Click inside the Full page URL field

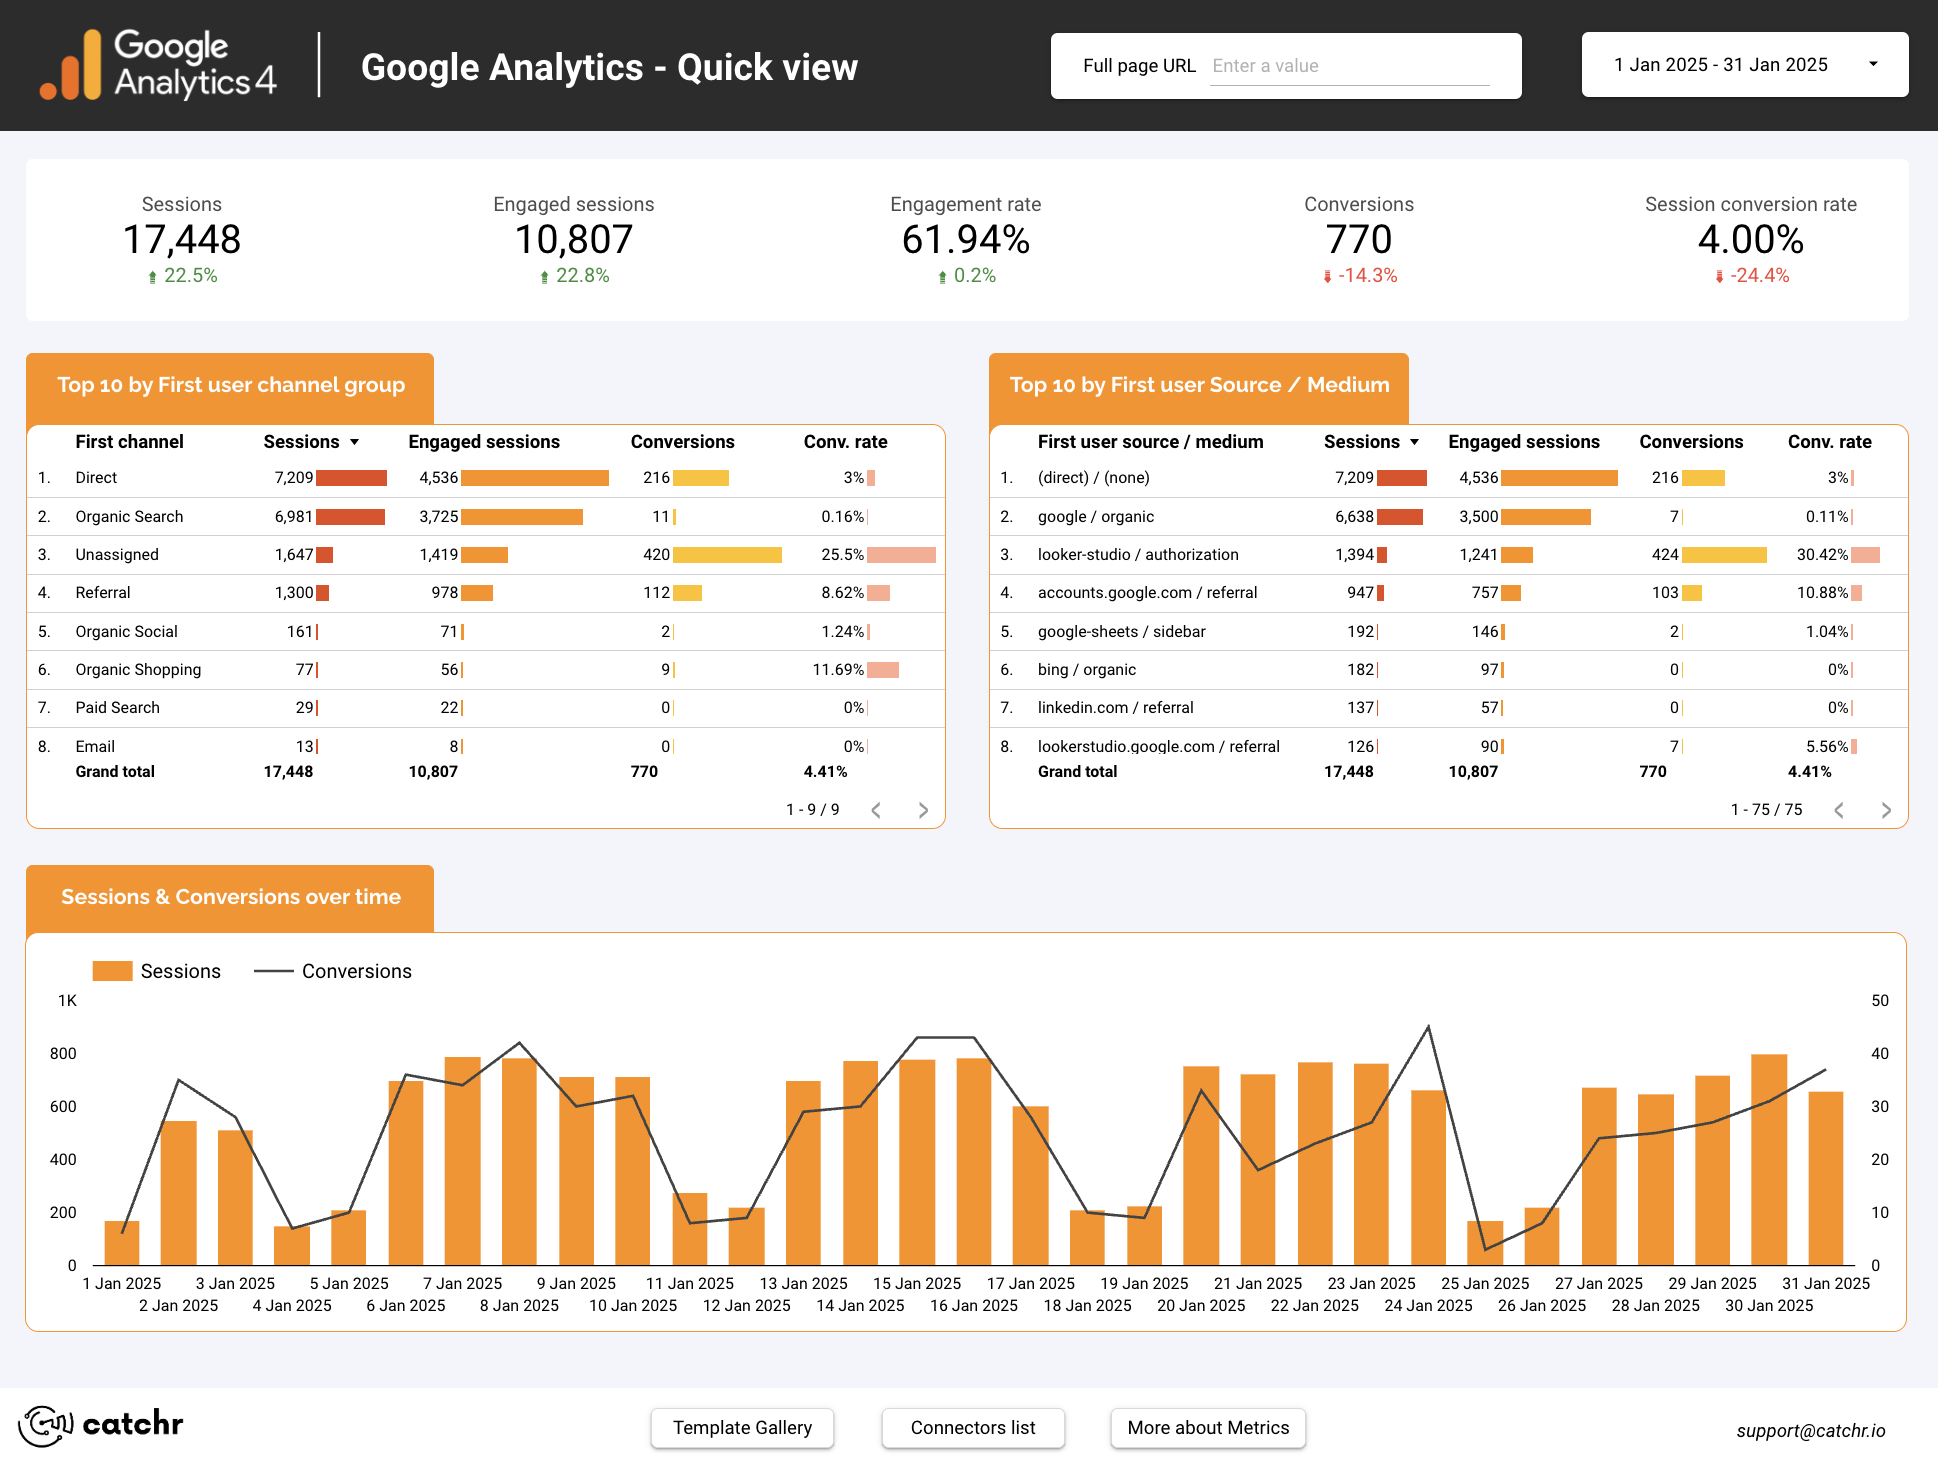tap(1349, 65)
